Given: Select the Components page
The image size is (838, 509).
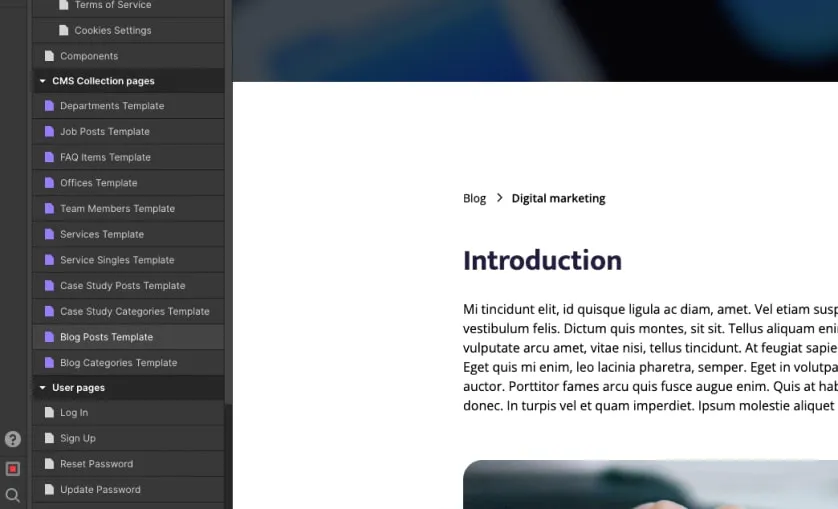Looking at the screenshot, I should coord(128,56).
